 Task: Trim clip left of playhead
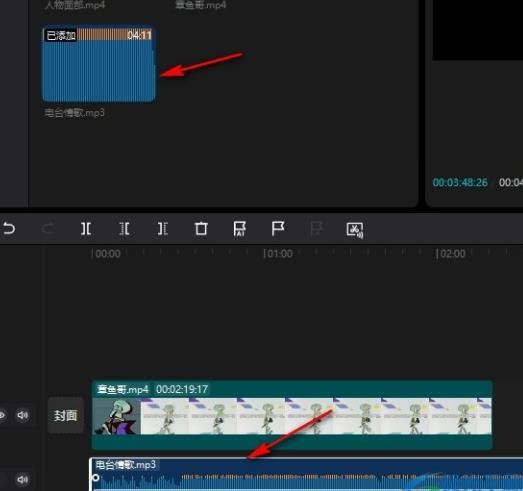[x=124, y=229]
